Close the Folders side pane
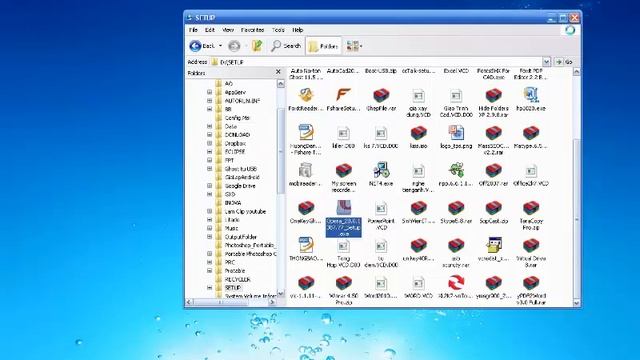This screenshot has height=360, width=640. 278,72
